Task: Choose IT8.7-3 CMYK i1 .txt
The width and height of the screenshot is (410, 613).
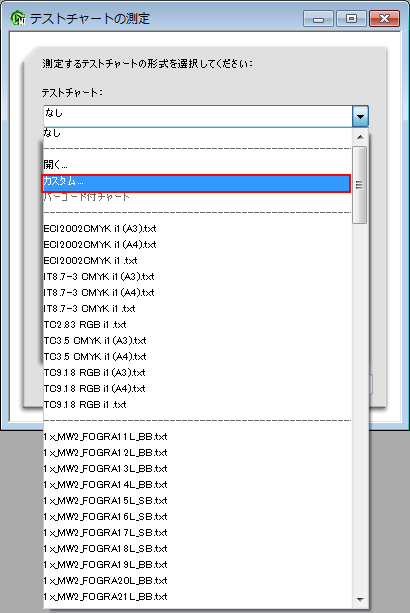Action: 197,308
